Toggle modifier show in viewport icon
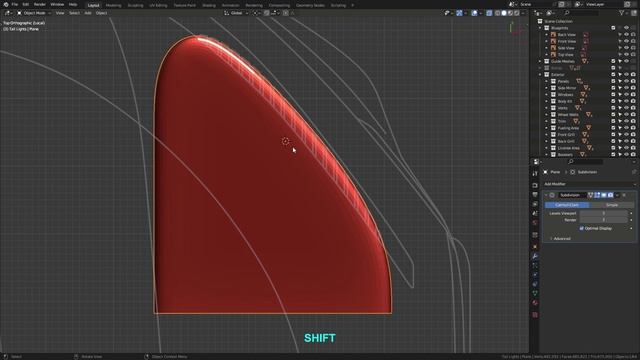 point(604,195)
